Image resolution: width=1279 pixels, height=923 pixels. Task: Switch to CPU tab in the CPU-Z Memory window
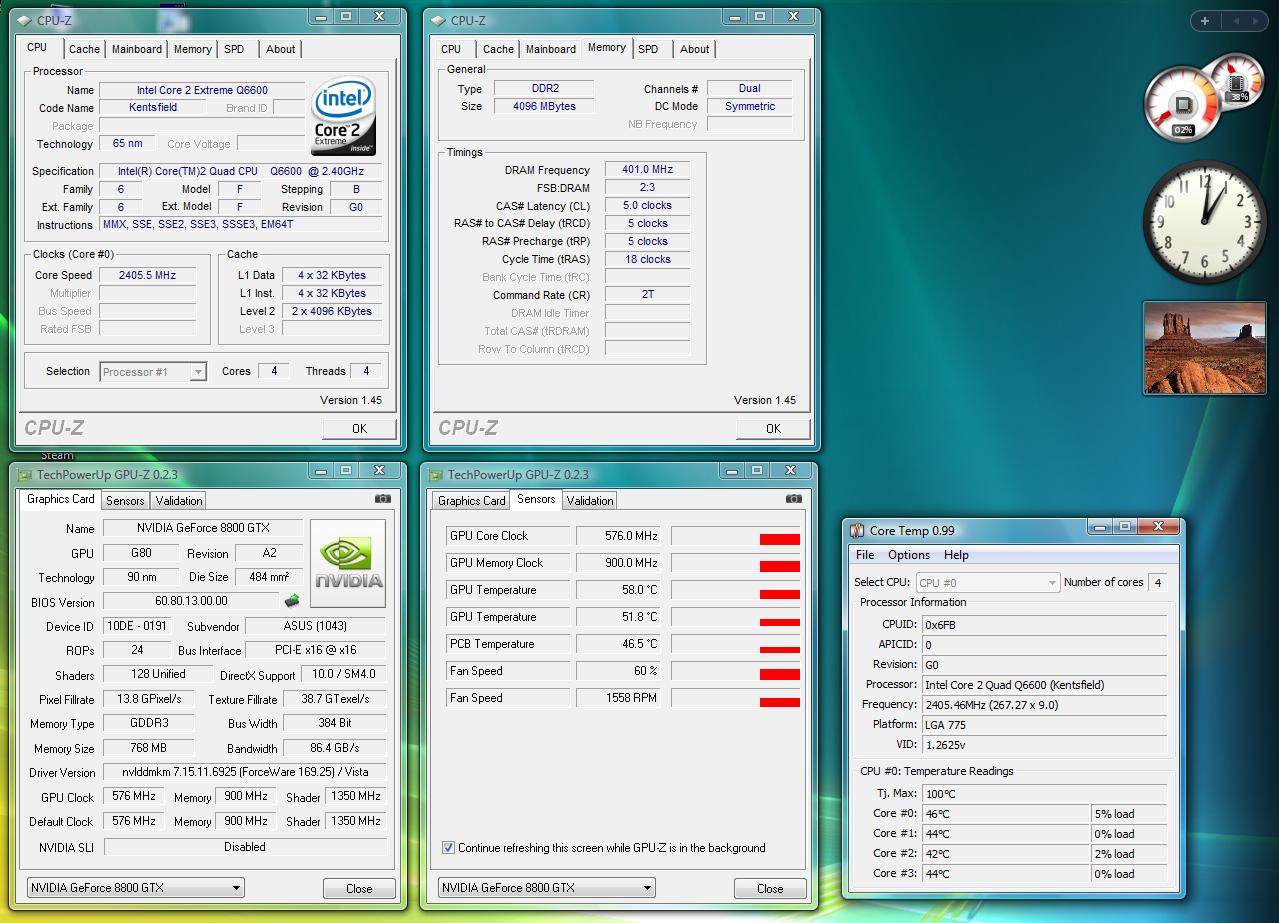(451, 49)
